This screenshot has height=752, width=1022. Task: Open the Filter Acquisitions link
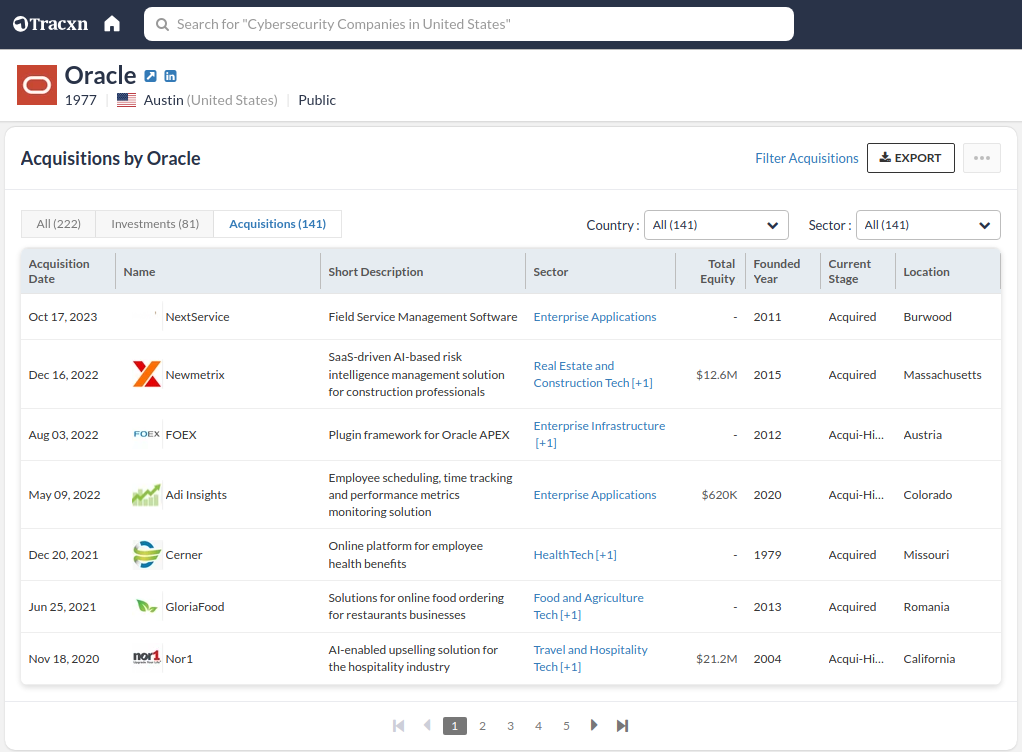pos(806,158)
